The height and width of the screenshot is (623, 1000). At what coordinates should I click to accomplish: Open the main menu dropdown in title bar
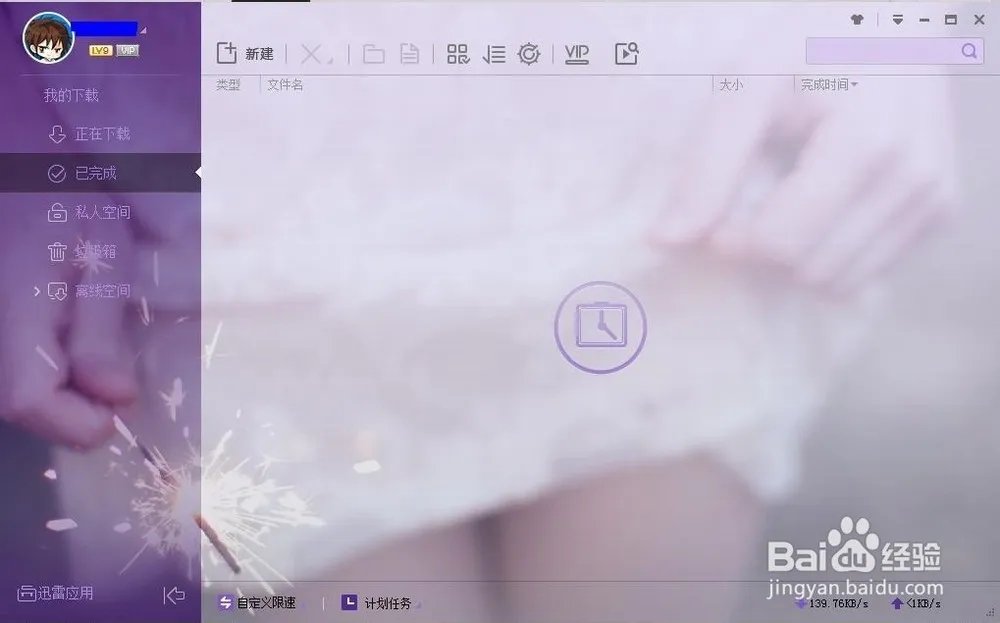(x=898, y=19)
